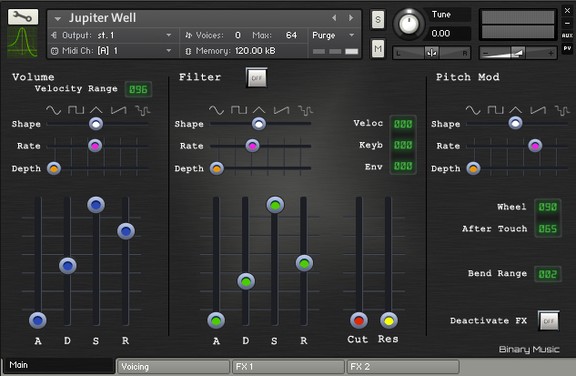This screenshot has width=576, height=376.
Task: Switch to the Voicing tab
Action: [x=173, y=366]
